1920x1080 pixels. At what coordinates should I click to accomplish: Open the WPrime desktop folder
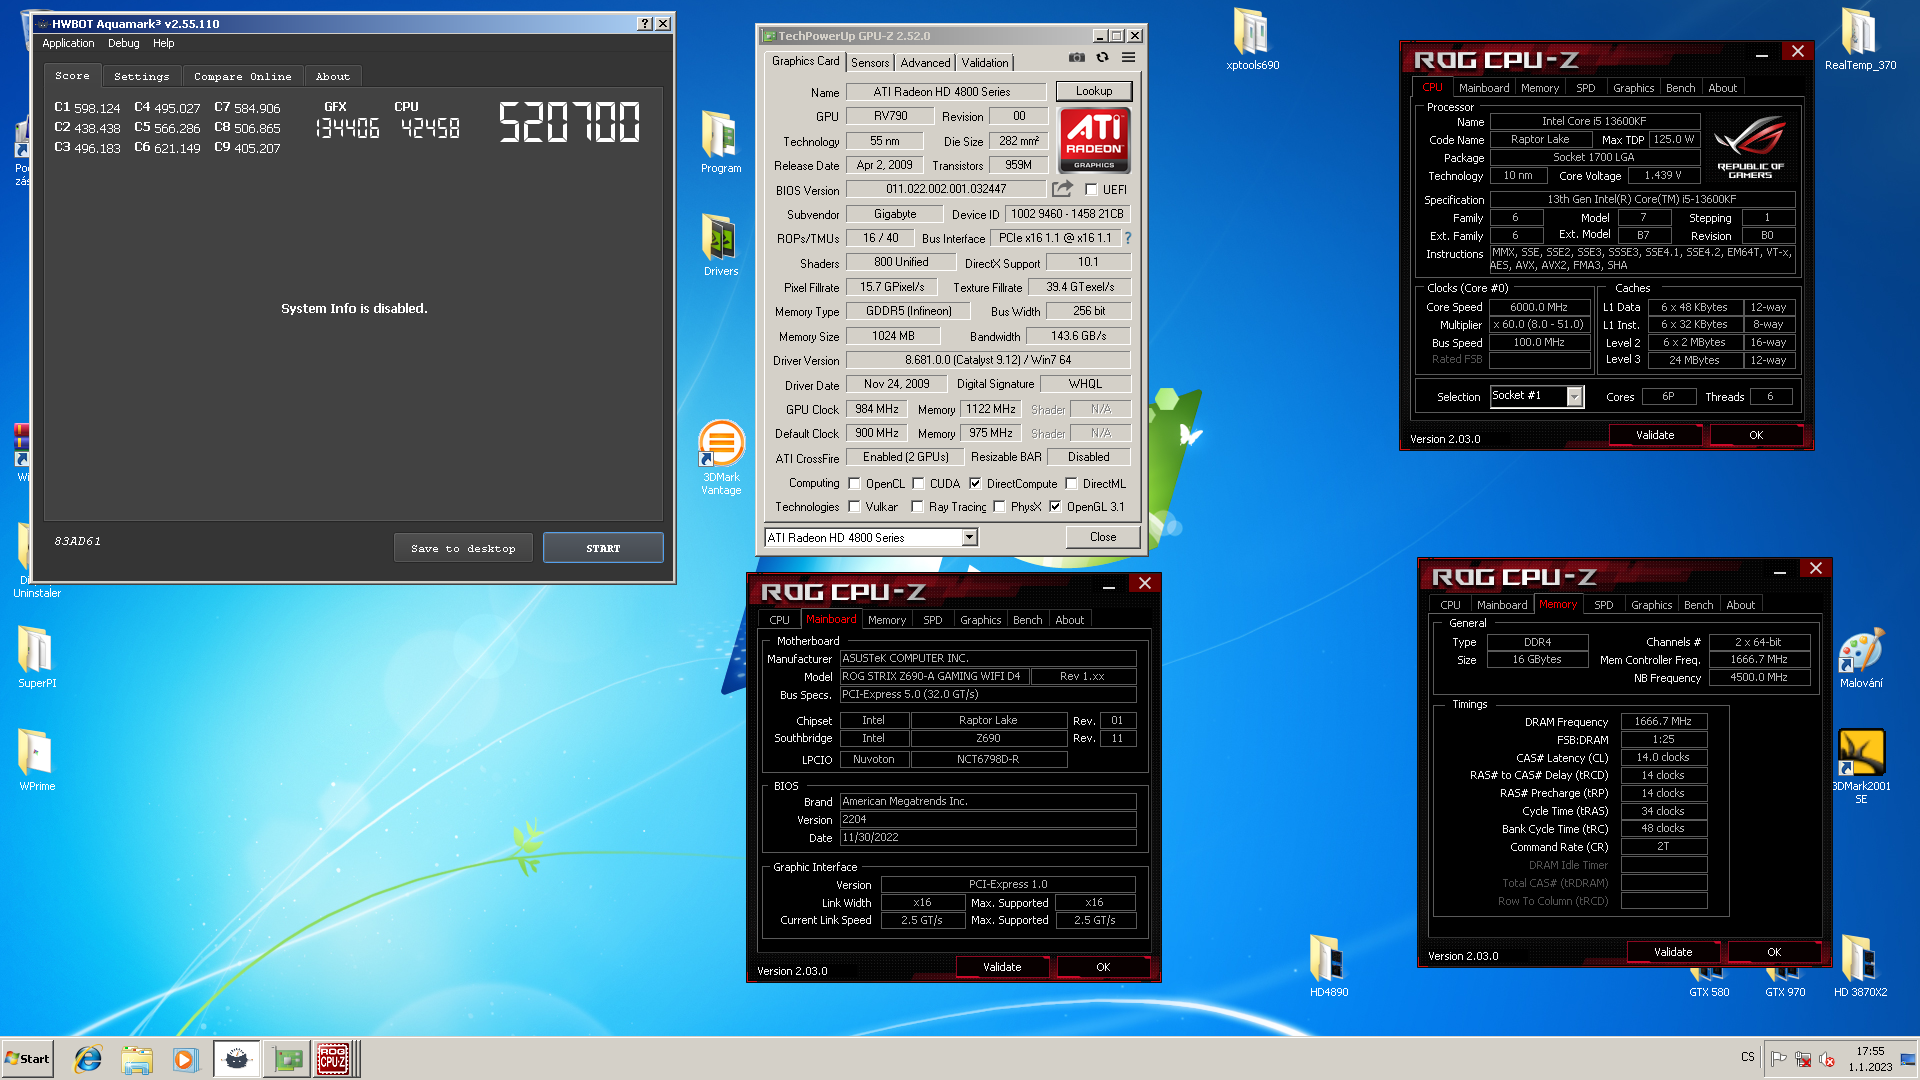click(x=37, y=759)
